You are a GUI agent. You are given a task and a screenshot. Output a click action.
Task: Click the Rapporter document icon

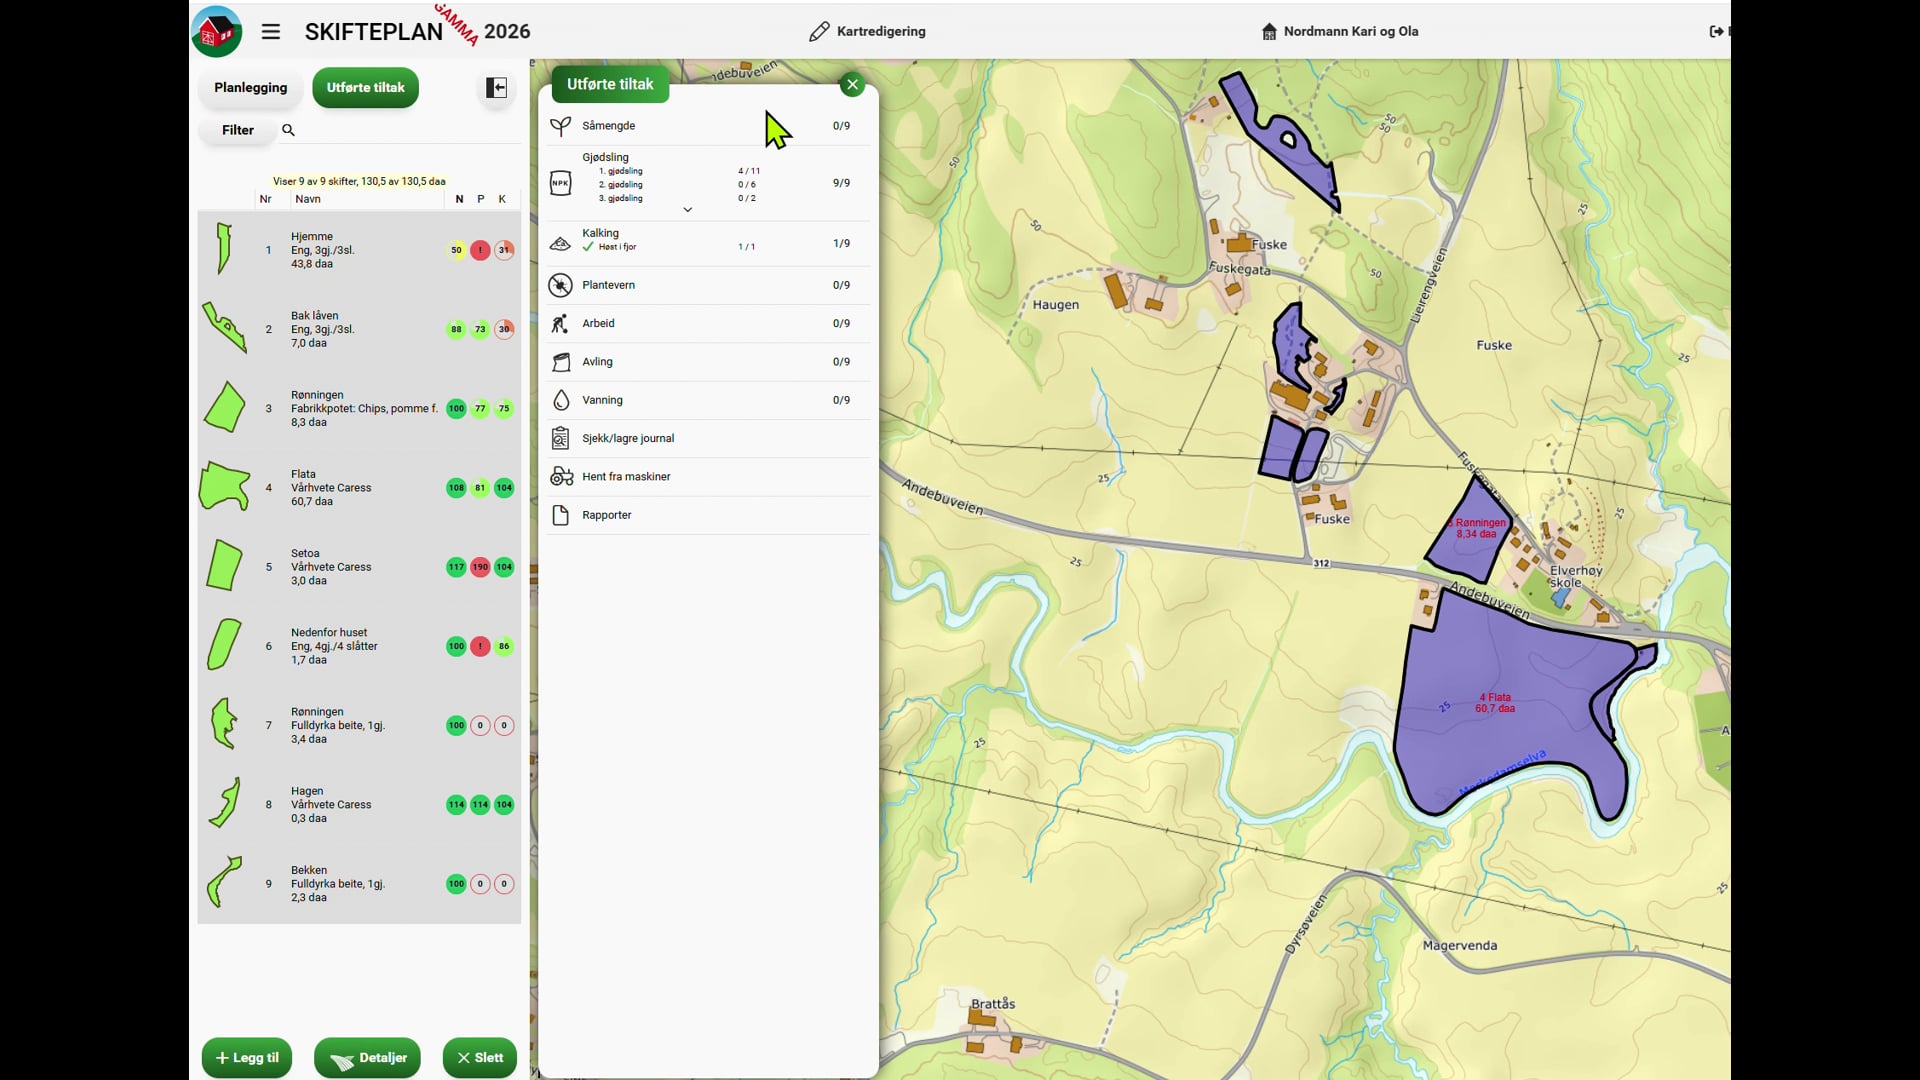[561, 515]
